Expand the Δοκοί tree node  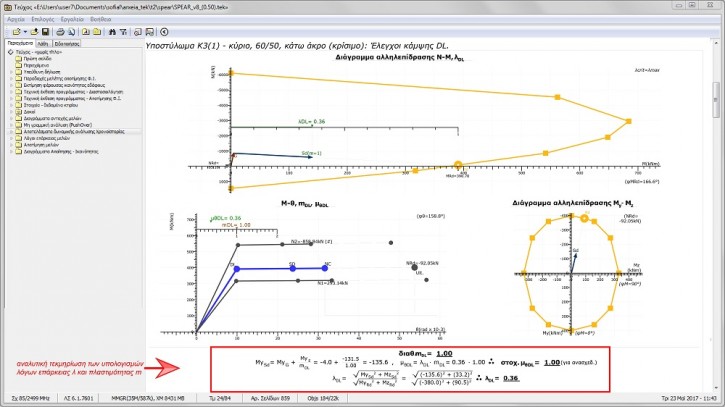point(12,112)
